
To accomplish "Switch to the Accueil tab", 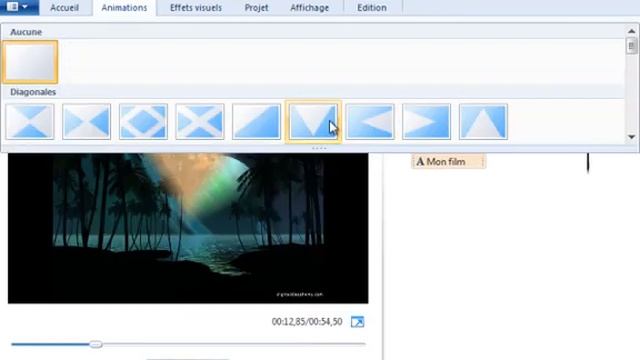I will click(x=64, y=8).
